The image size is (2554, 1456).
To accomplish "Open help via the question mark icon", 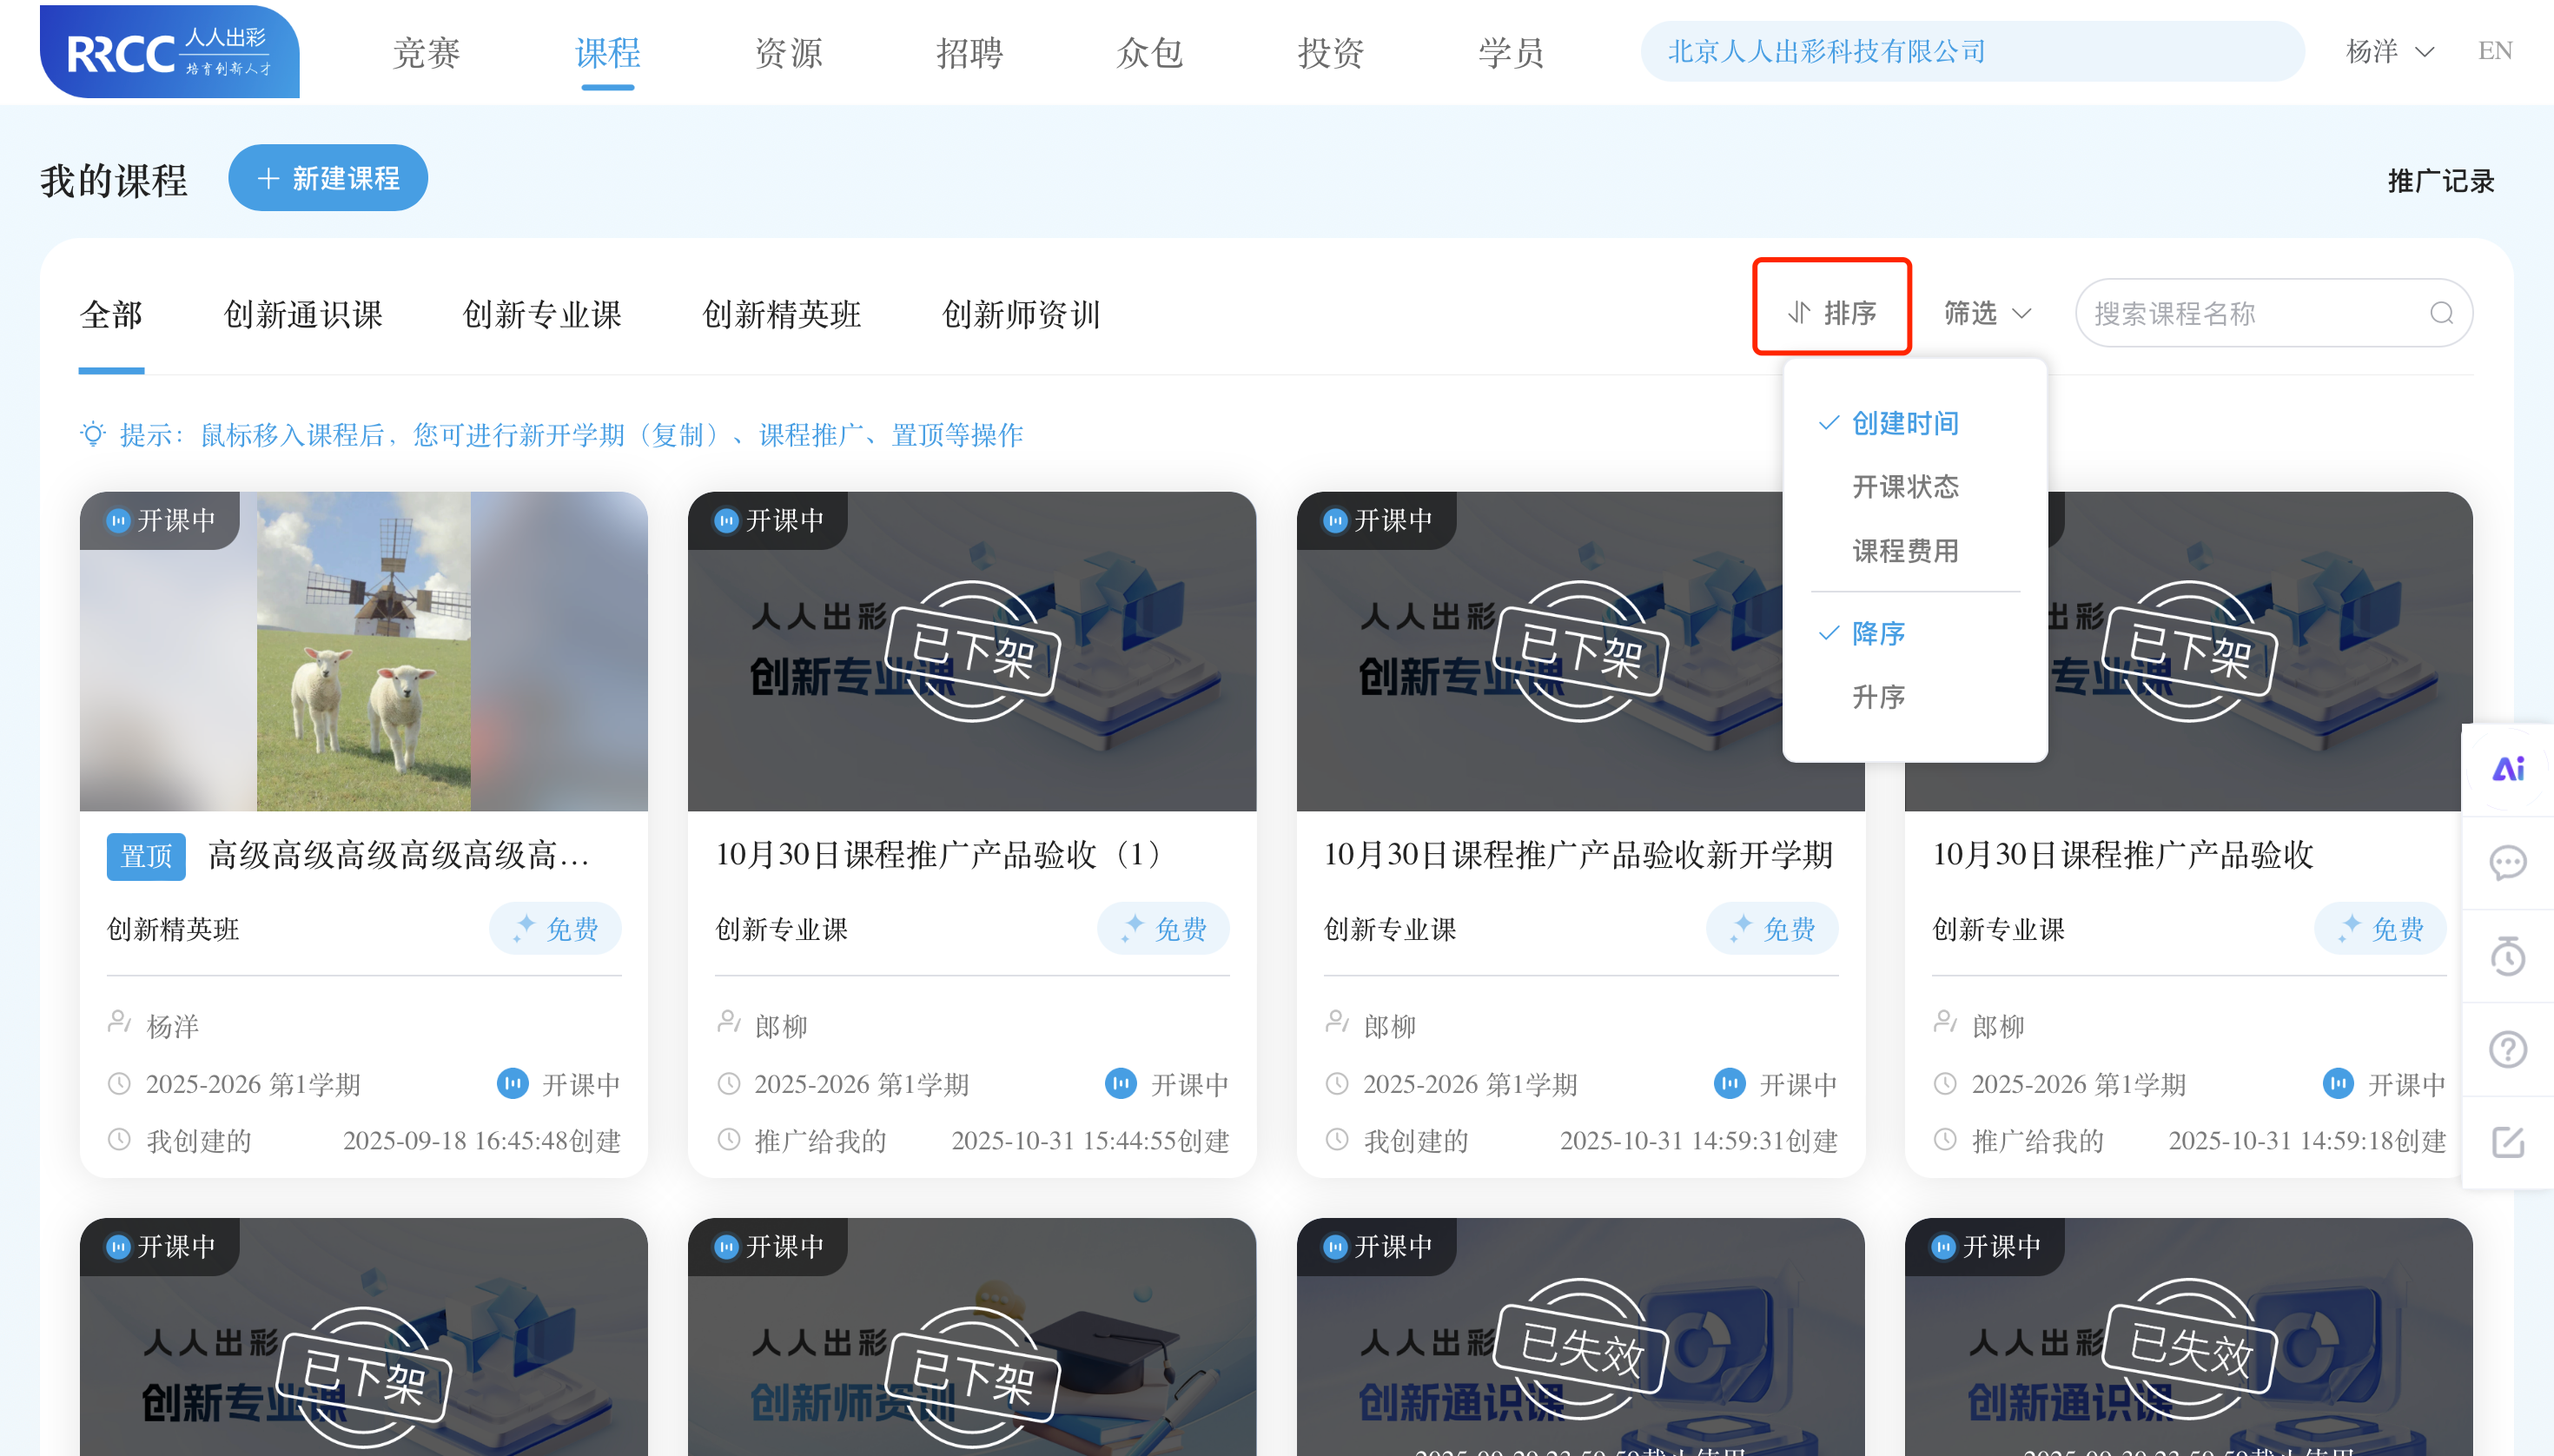I will coord(2507,1048).
